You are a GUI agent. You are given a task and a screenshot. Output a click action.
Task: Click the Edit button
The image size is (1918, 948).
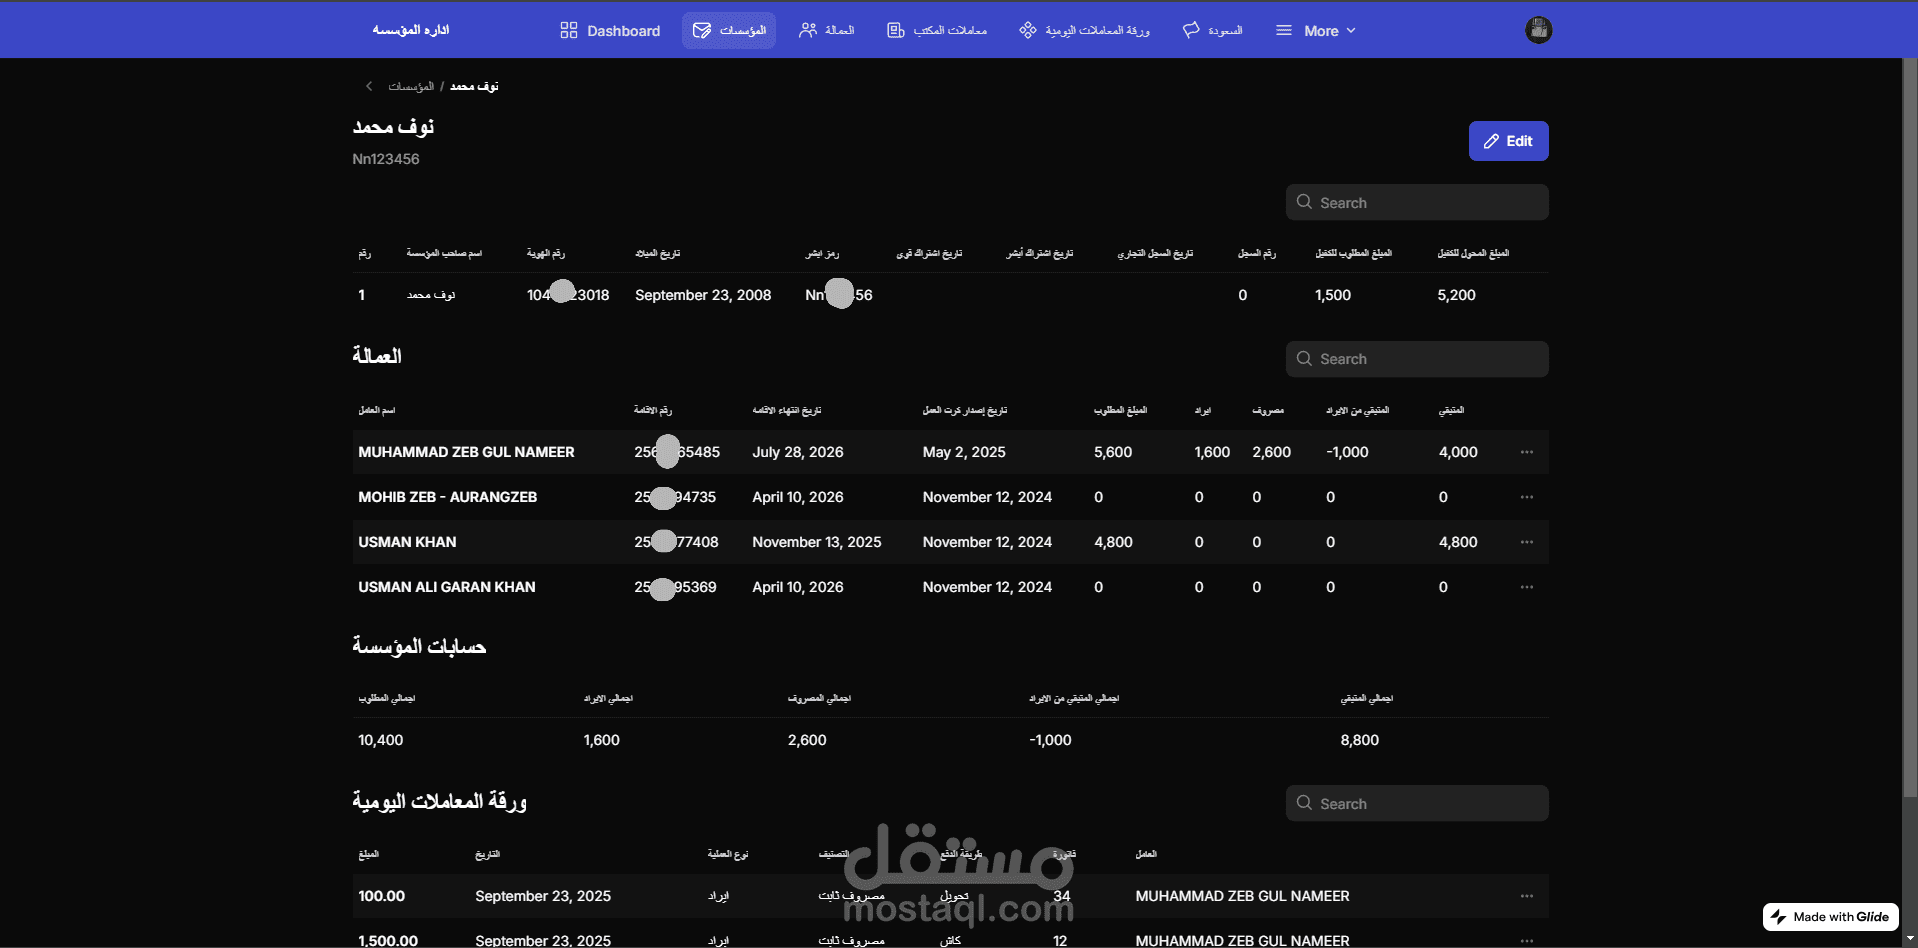tap(1508, 141)
